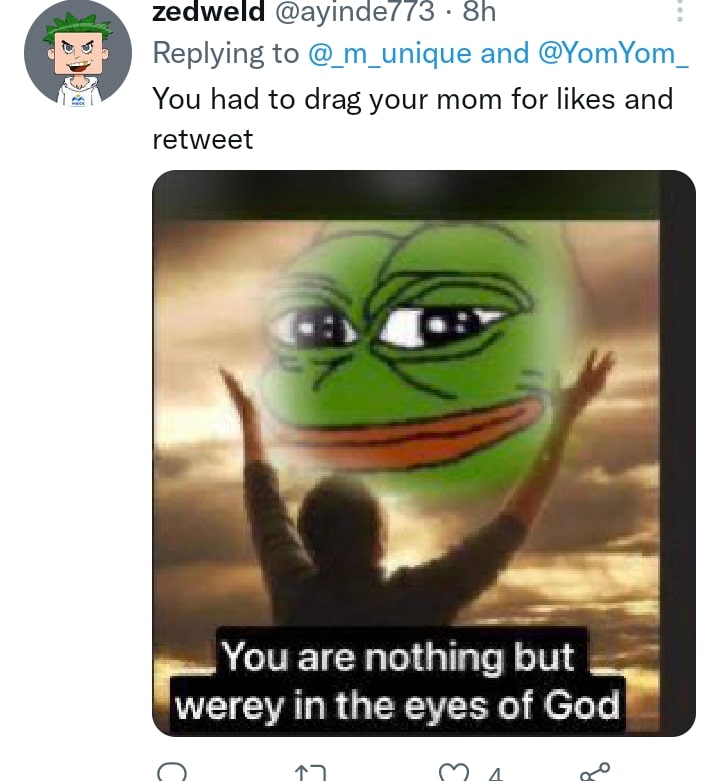Tap the word 'retweet' in the tweet text
The width and height of the screenshot is (720, 781).
[203, 139]
